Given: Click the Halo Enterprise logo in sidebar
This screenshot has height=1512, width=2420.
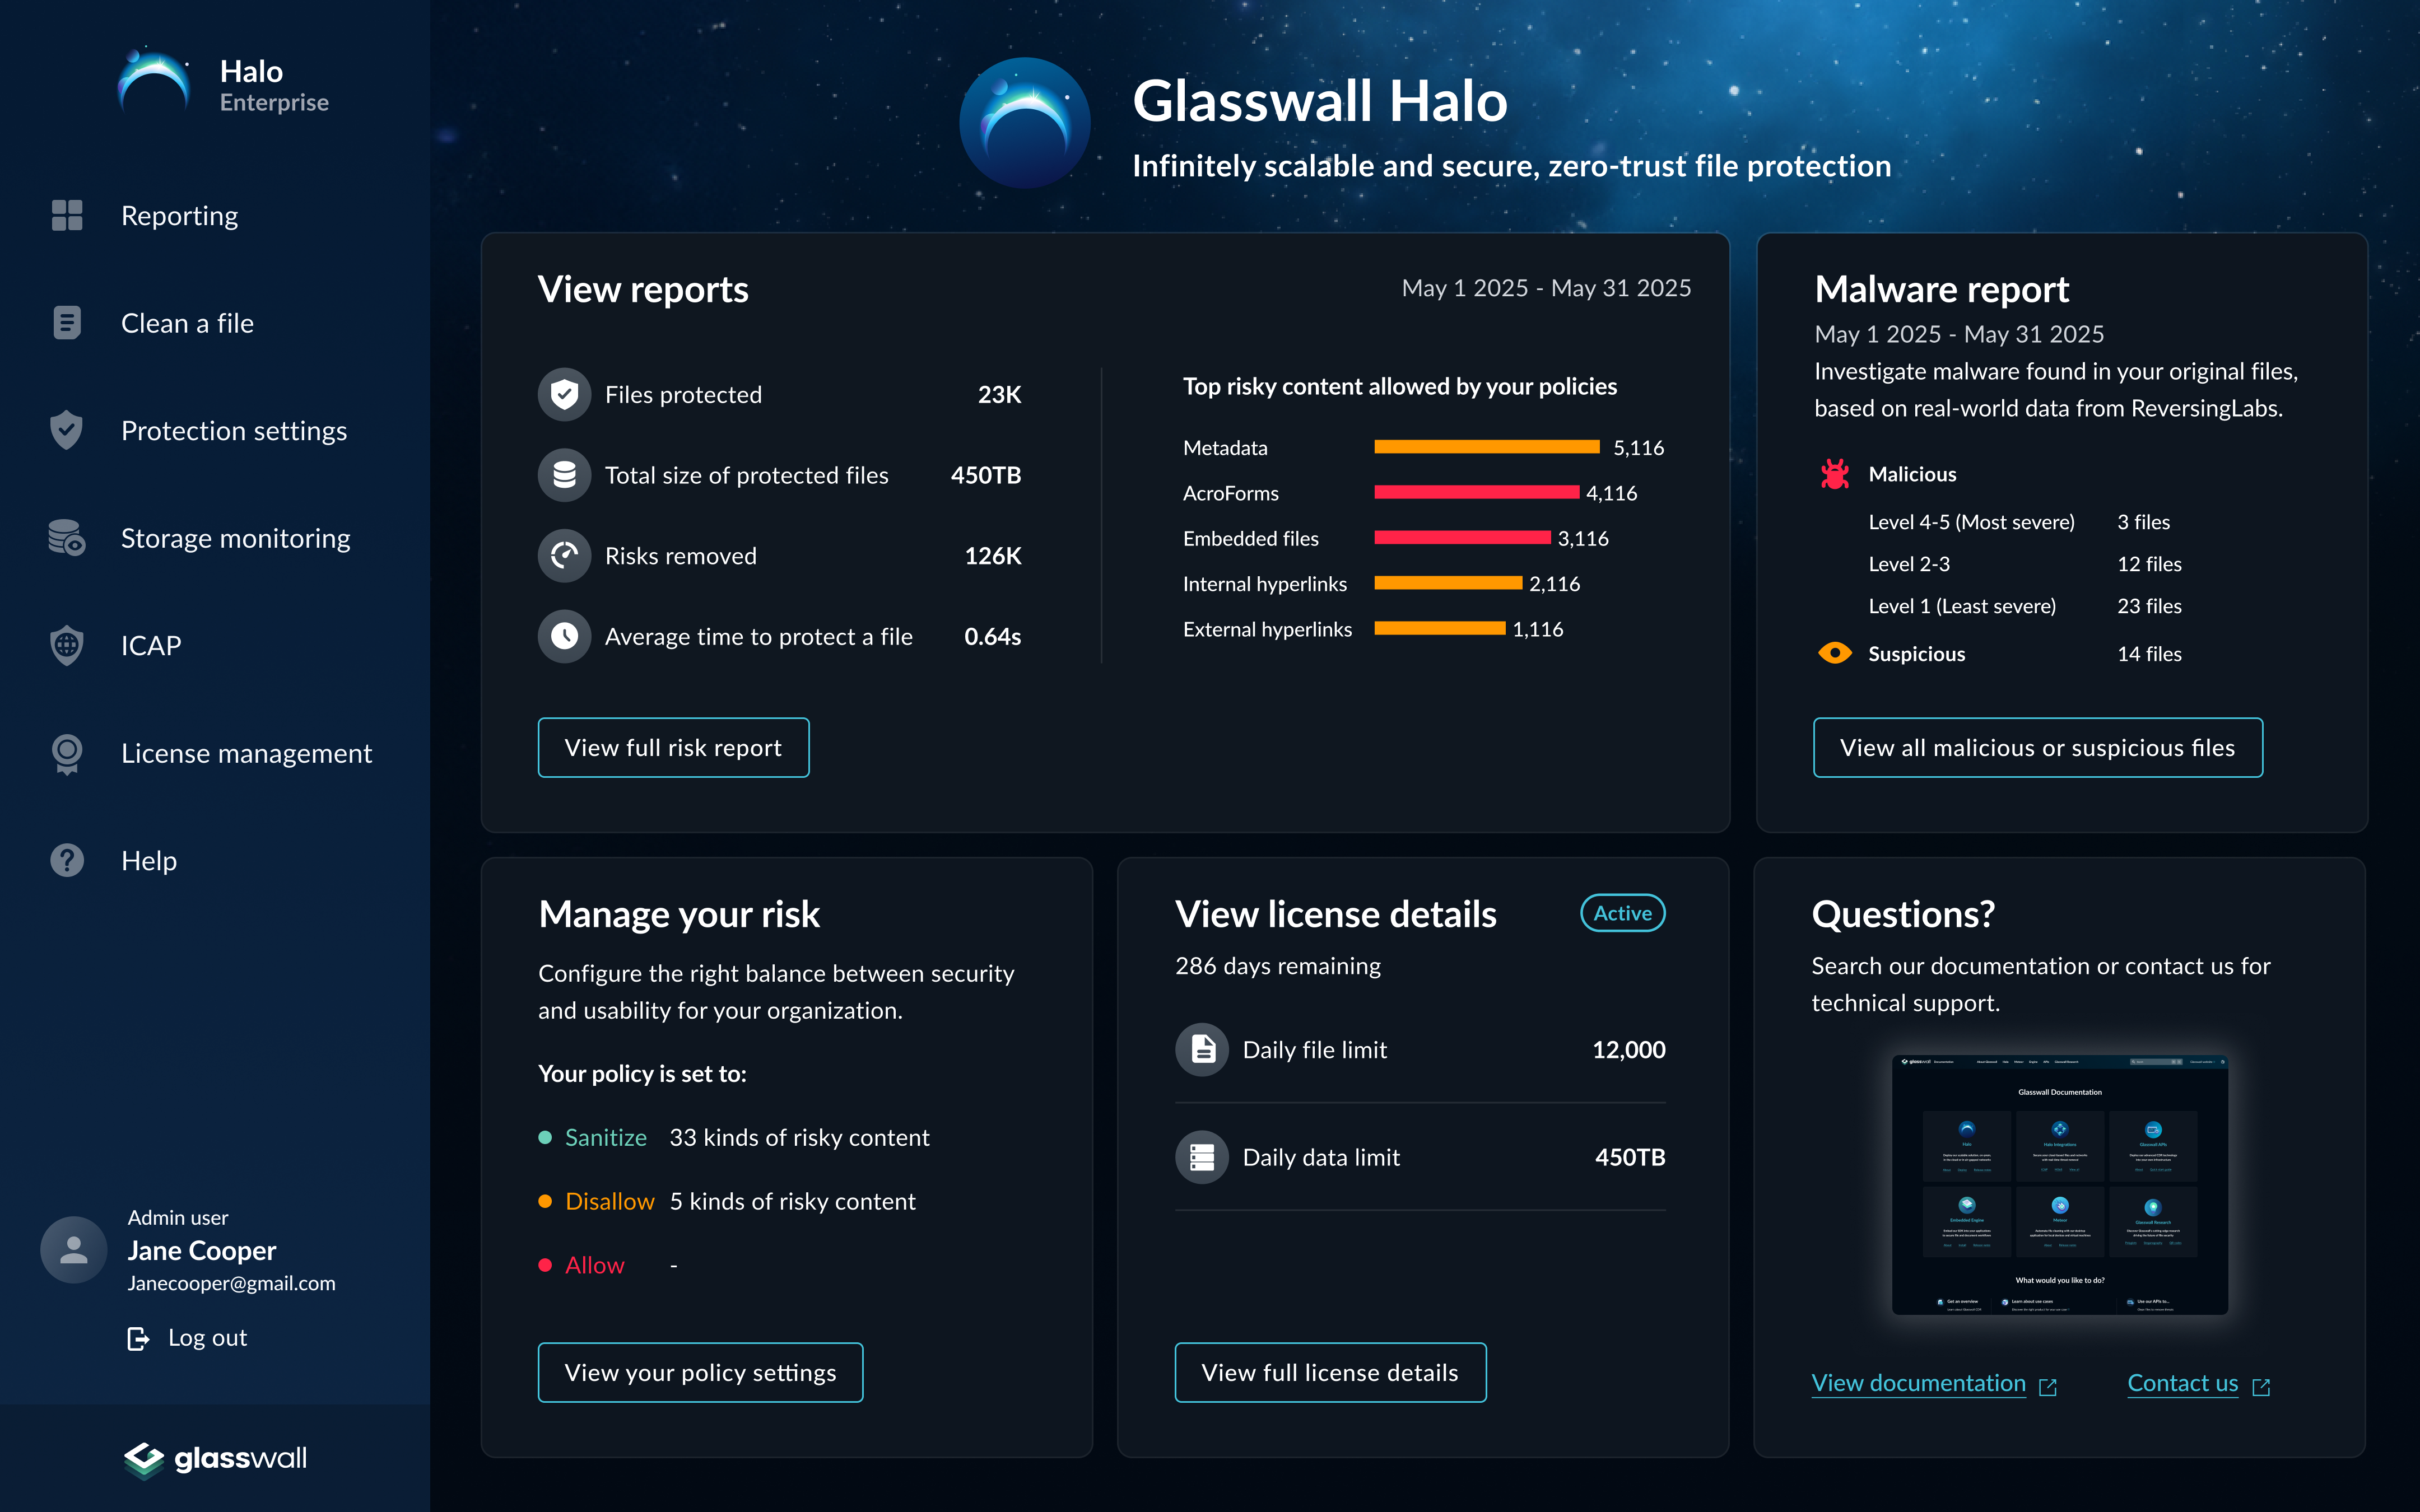Looking at the screenshot, I should pos(153,80).
